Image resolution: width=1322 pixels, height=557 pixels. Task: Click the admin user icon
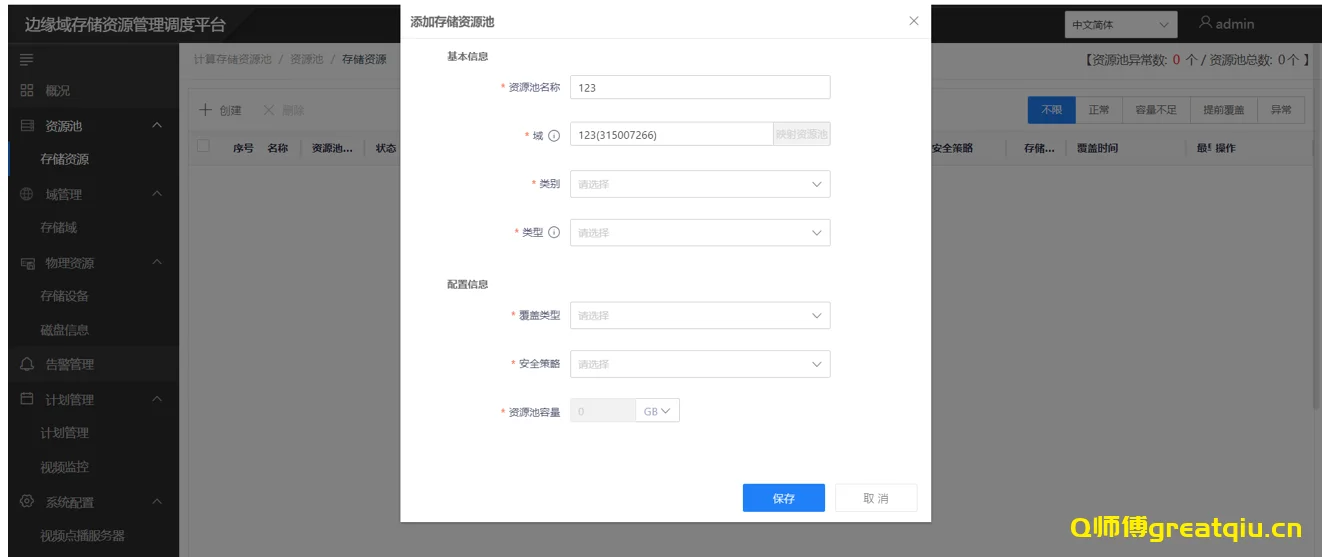click(x=1206, y=24)
